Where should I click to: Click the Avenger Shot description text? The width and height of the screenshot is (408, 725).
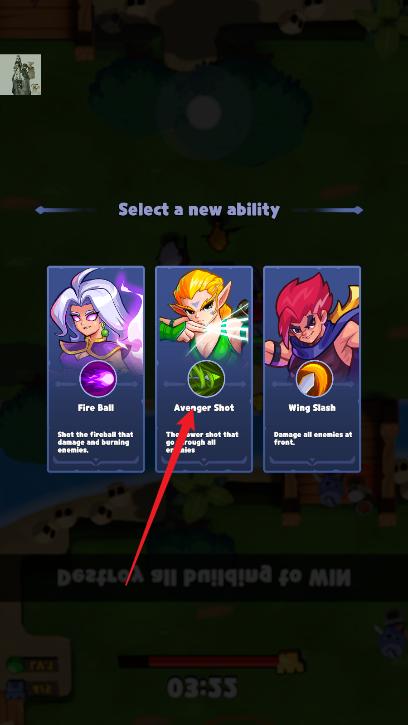[202, 442]
